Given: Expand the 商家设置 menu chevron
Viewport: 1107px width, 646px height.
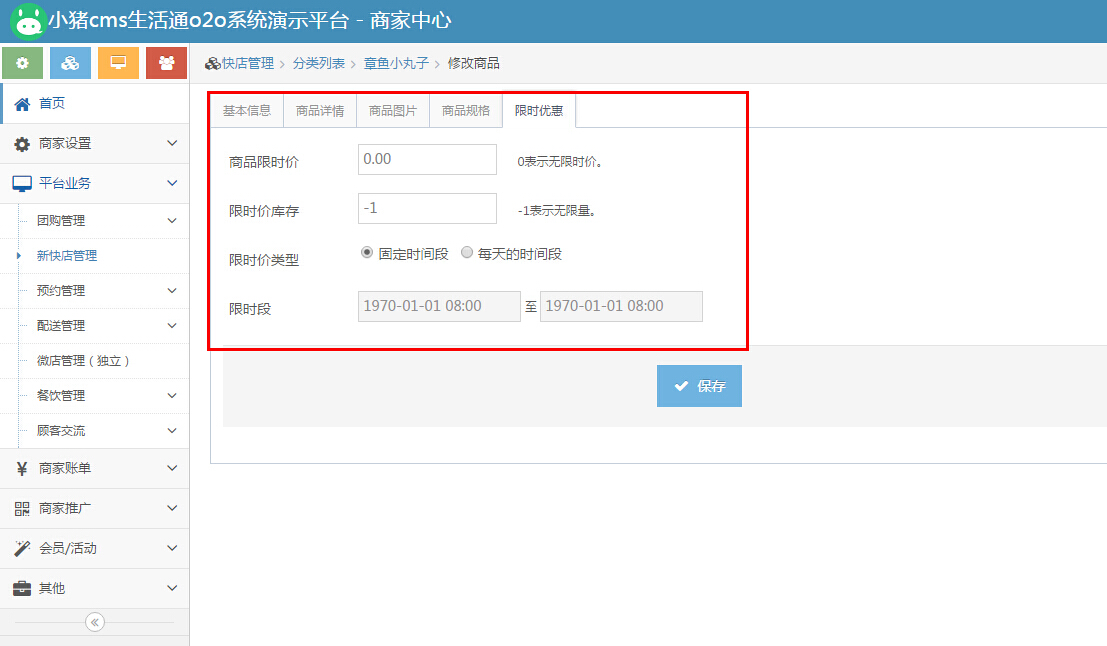Looking at the screenshot, I should [x=172, y=143].
